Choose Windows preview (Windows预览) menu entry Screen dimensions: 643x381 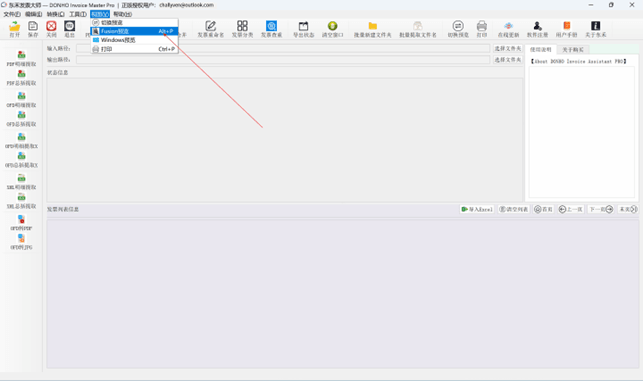point(134,40)
